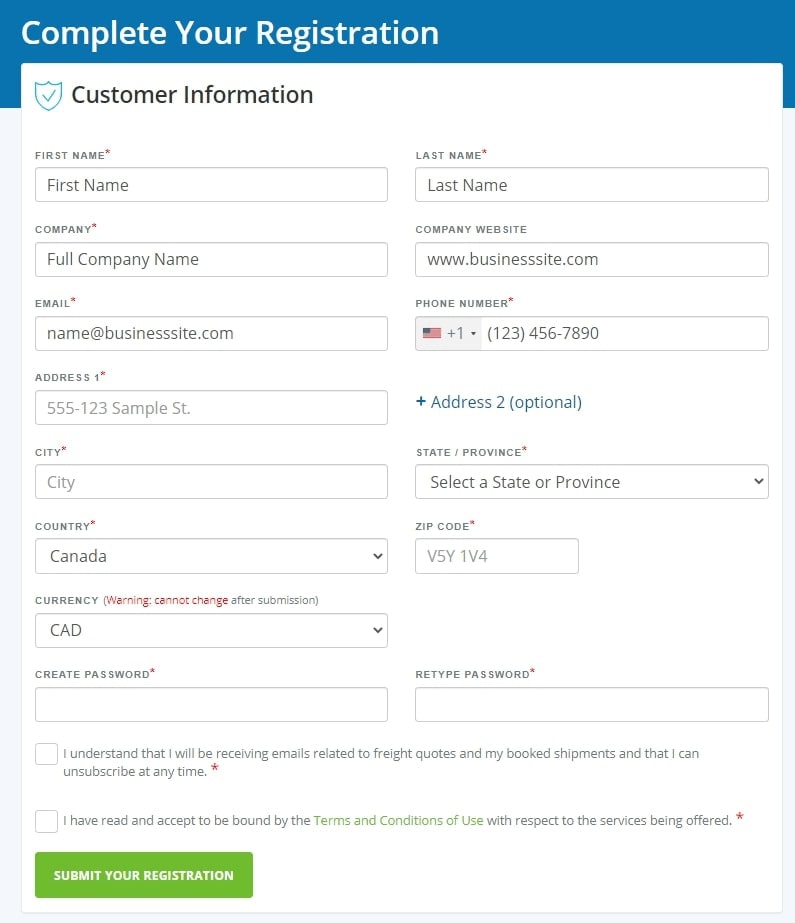Viewport: 795px width, 923px height.
Task: Accept the Terms and Conditions checkbox
Action: point(46,821)
